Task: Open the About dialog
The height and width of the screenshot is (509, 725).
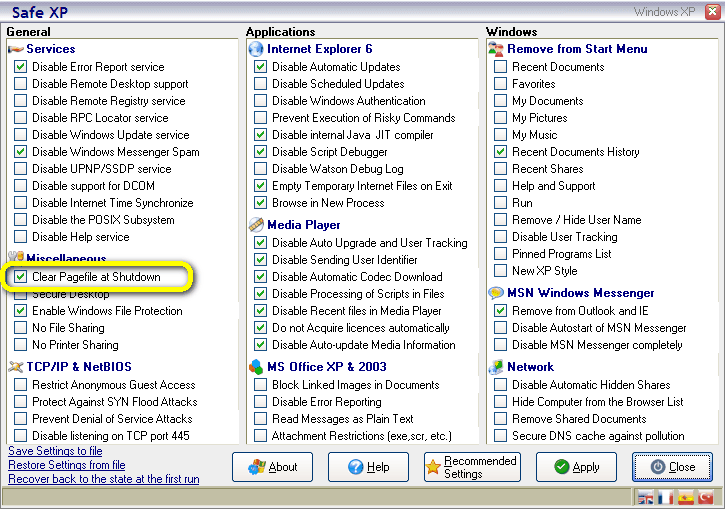Action: coord(272,467)
